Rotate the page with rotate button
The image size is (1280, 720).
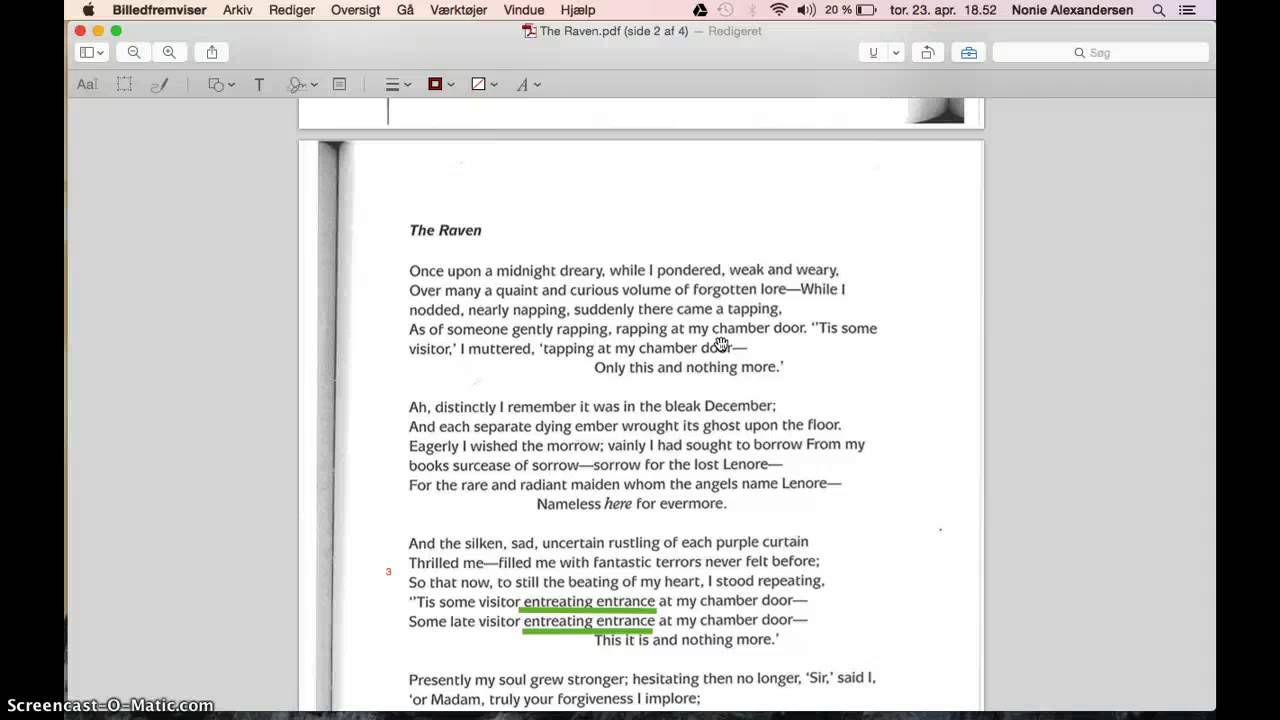click(927, 52)
